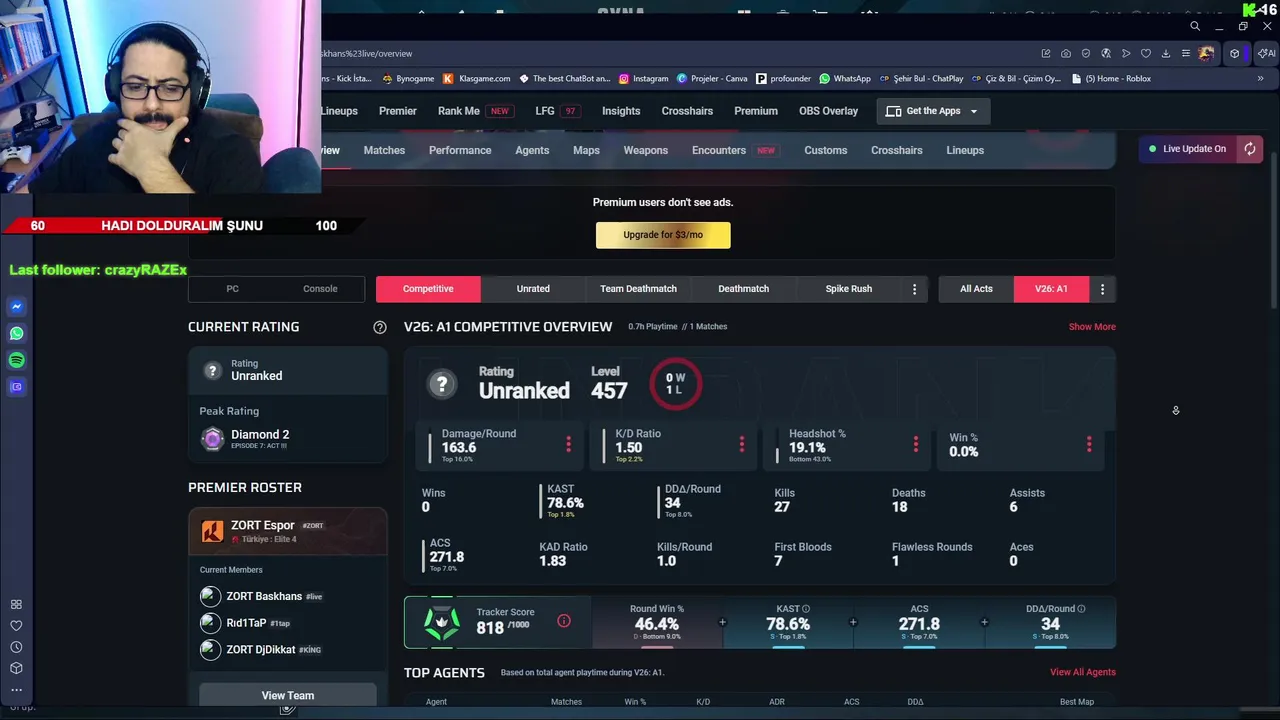Open WhatsApp in the browser sidebar
The width and height of the screenshot is (1280, 720).
click(16, 333)
